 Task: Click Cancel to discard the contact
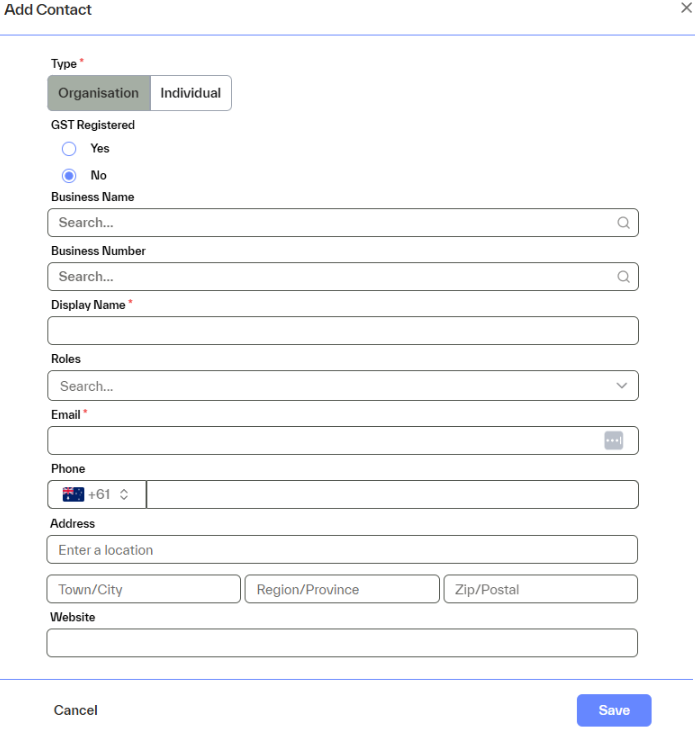click(x=76, y=710)
